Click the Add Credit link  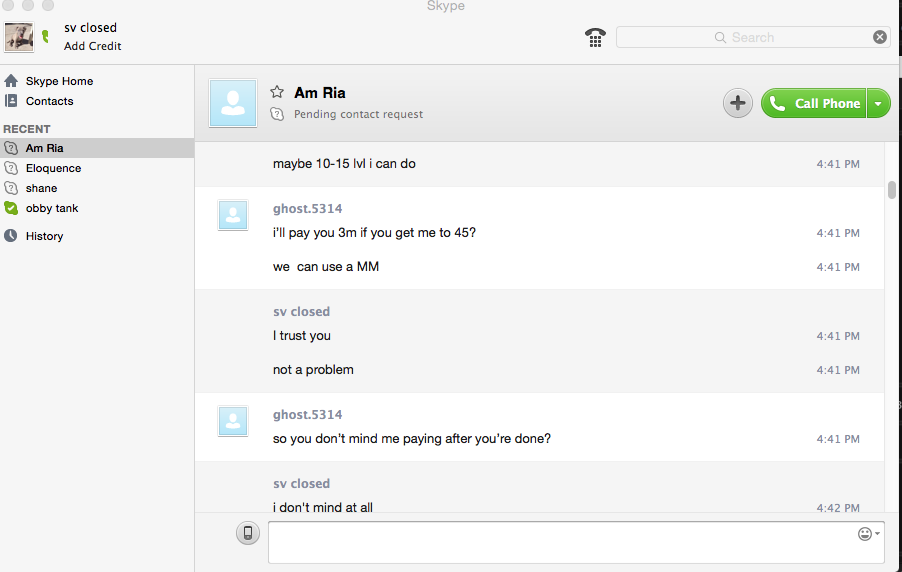pos(93,46)
